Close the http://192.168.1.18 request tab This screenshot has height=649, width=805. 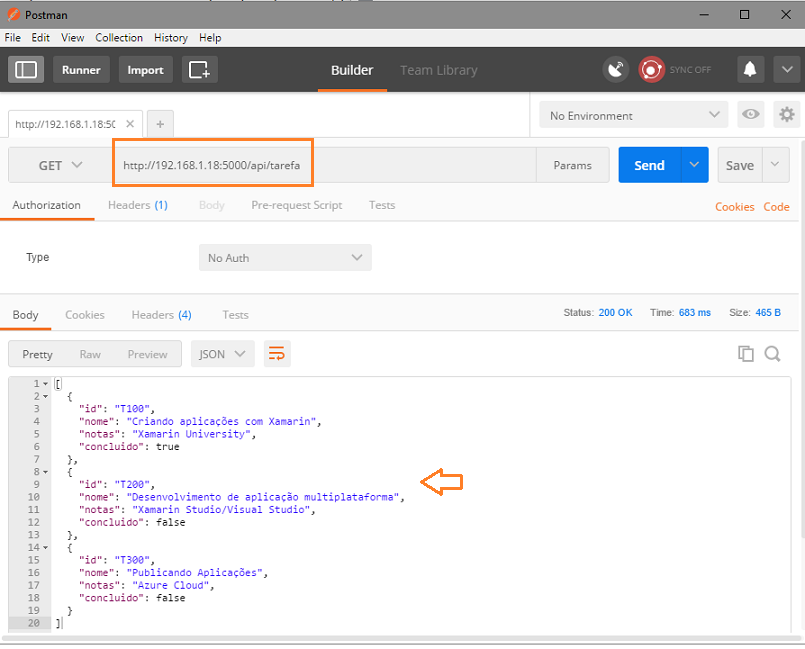(130, 124)
